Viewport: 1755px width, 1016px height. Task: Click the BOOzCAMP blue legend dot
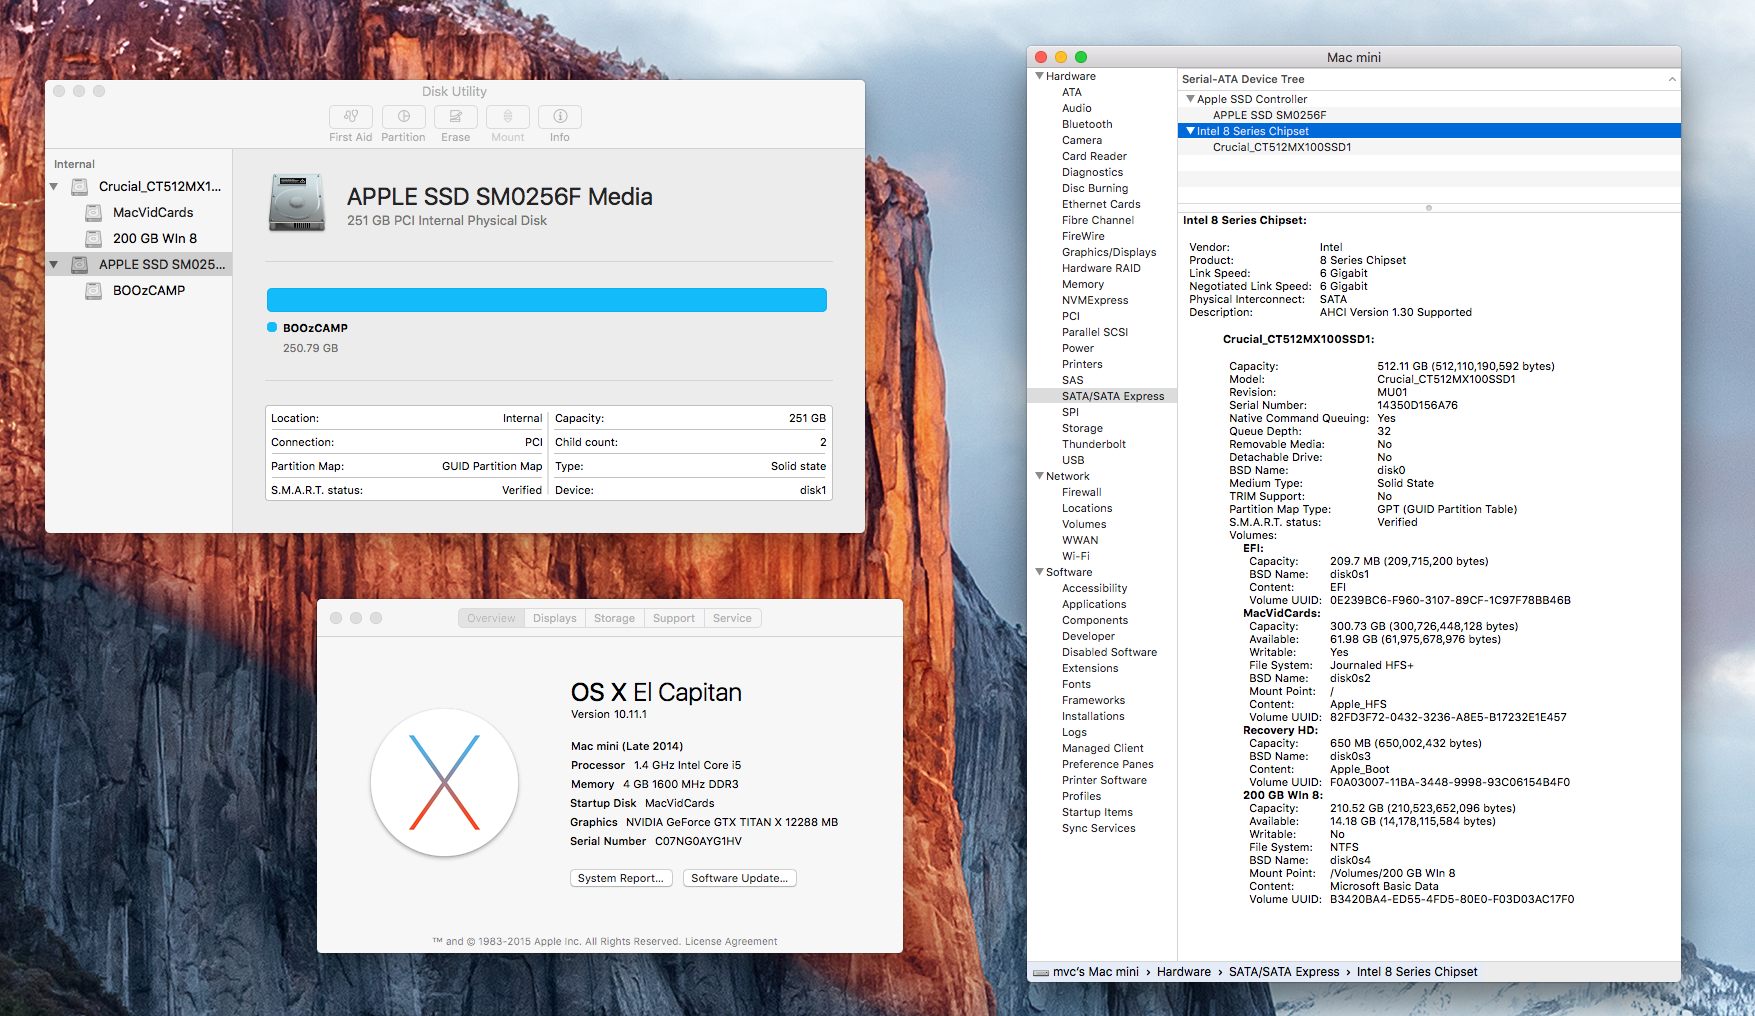click(x=272, y=327)
